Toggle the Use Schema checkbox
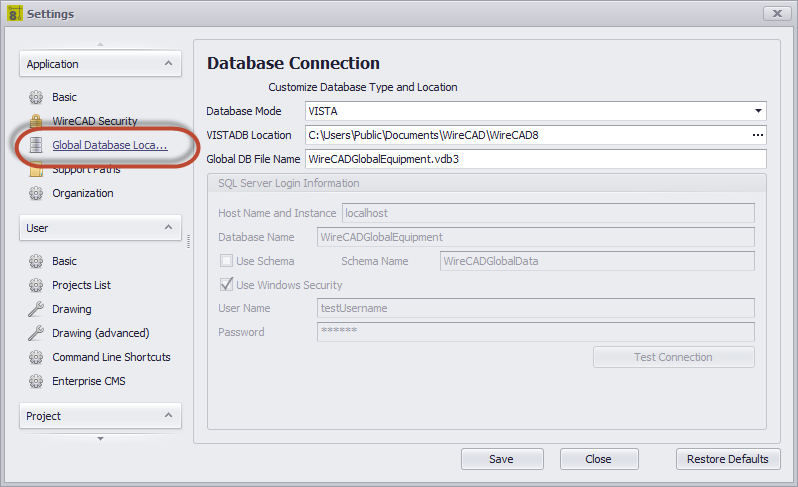This screenshot has width=798, height=487. point(226,261)
